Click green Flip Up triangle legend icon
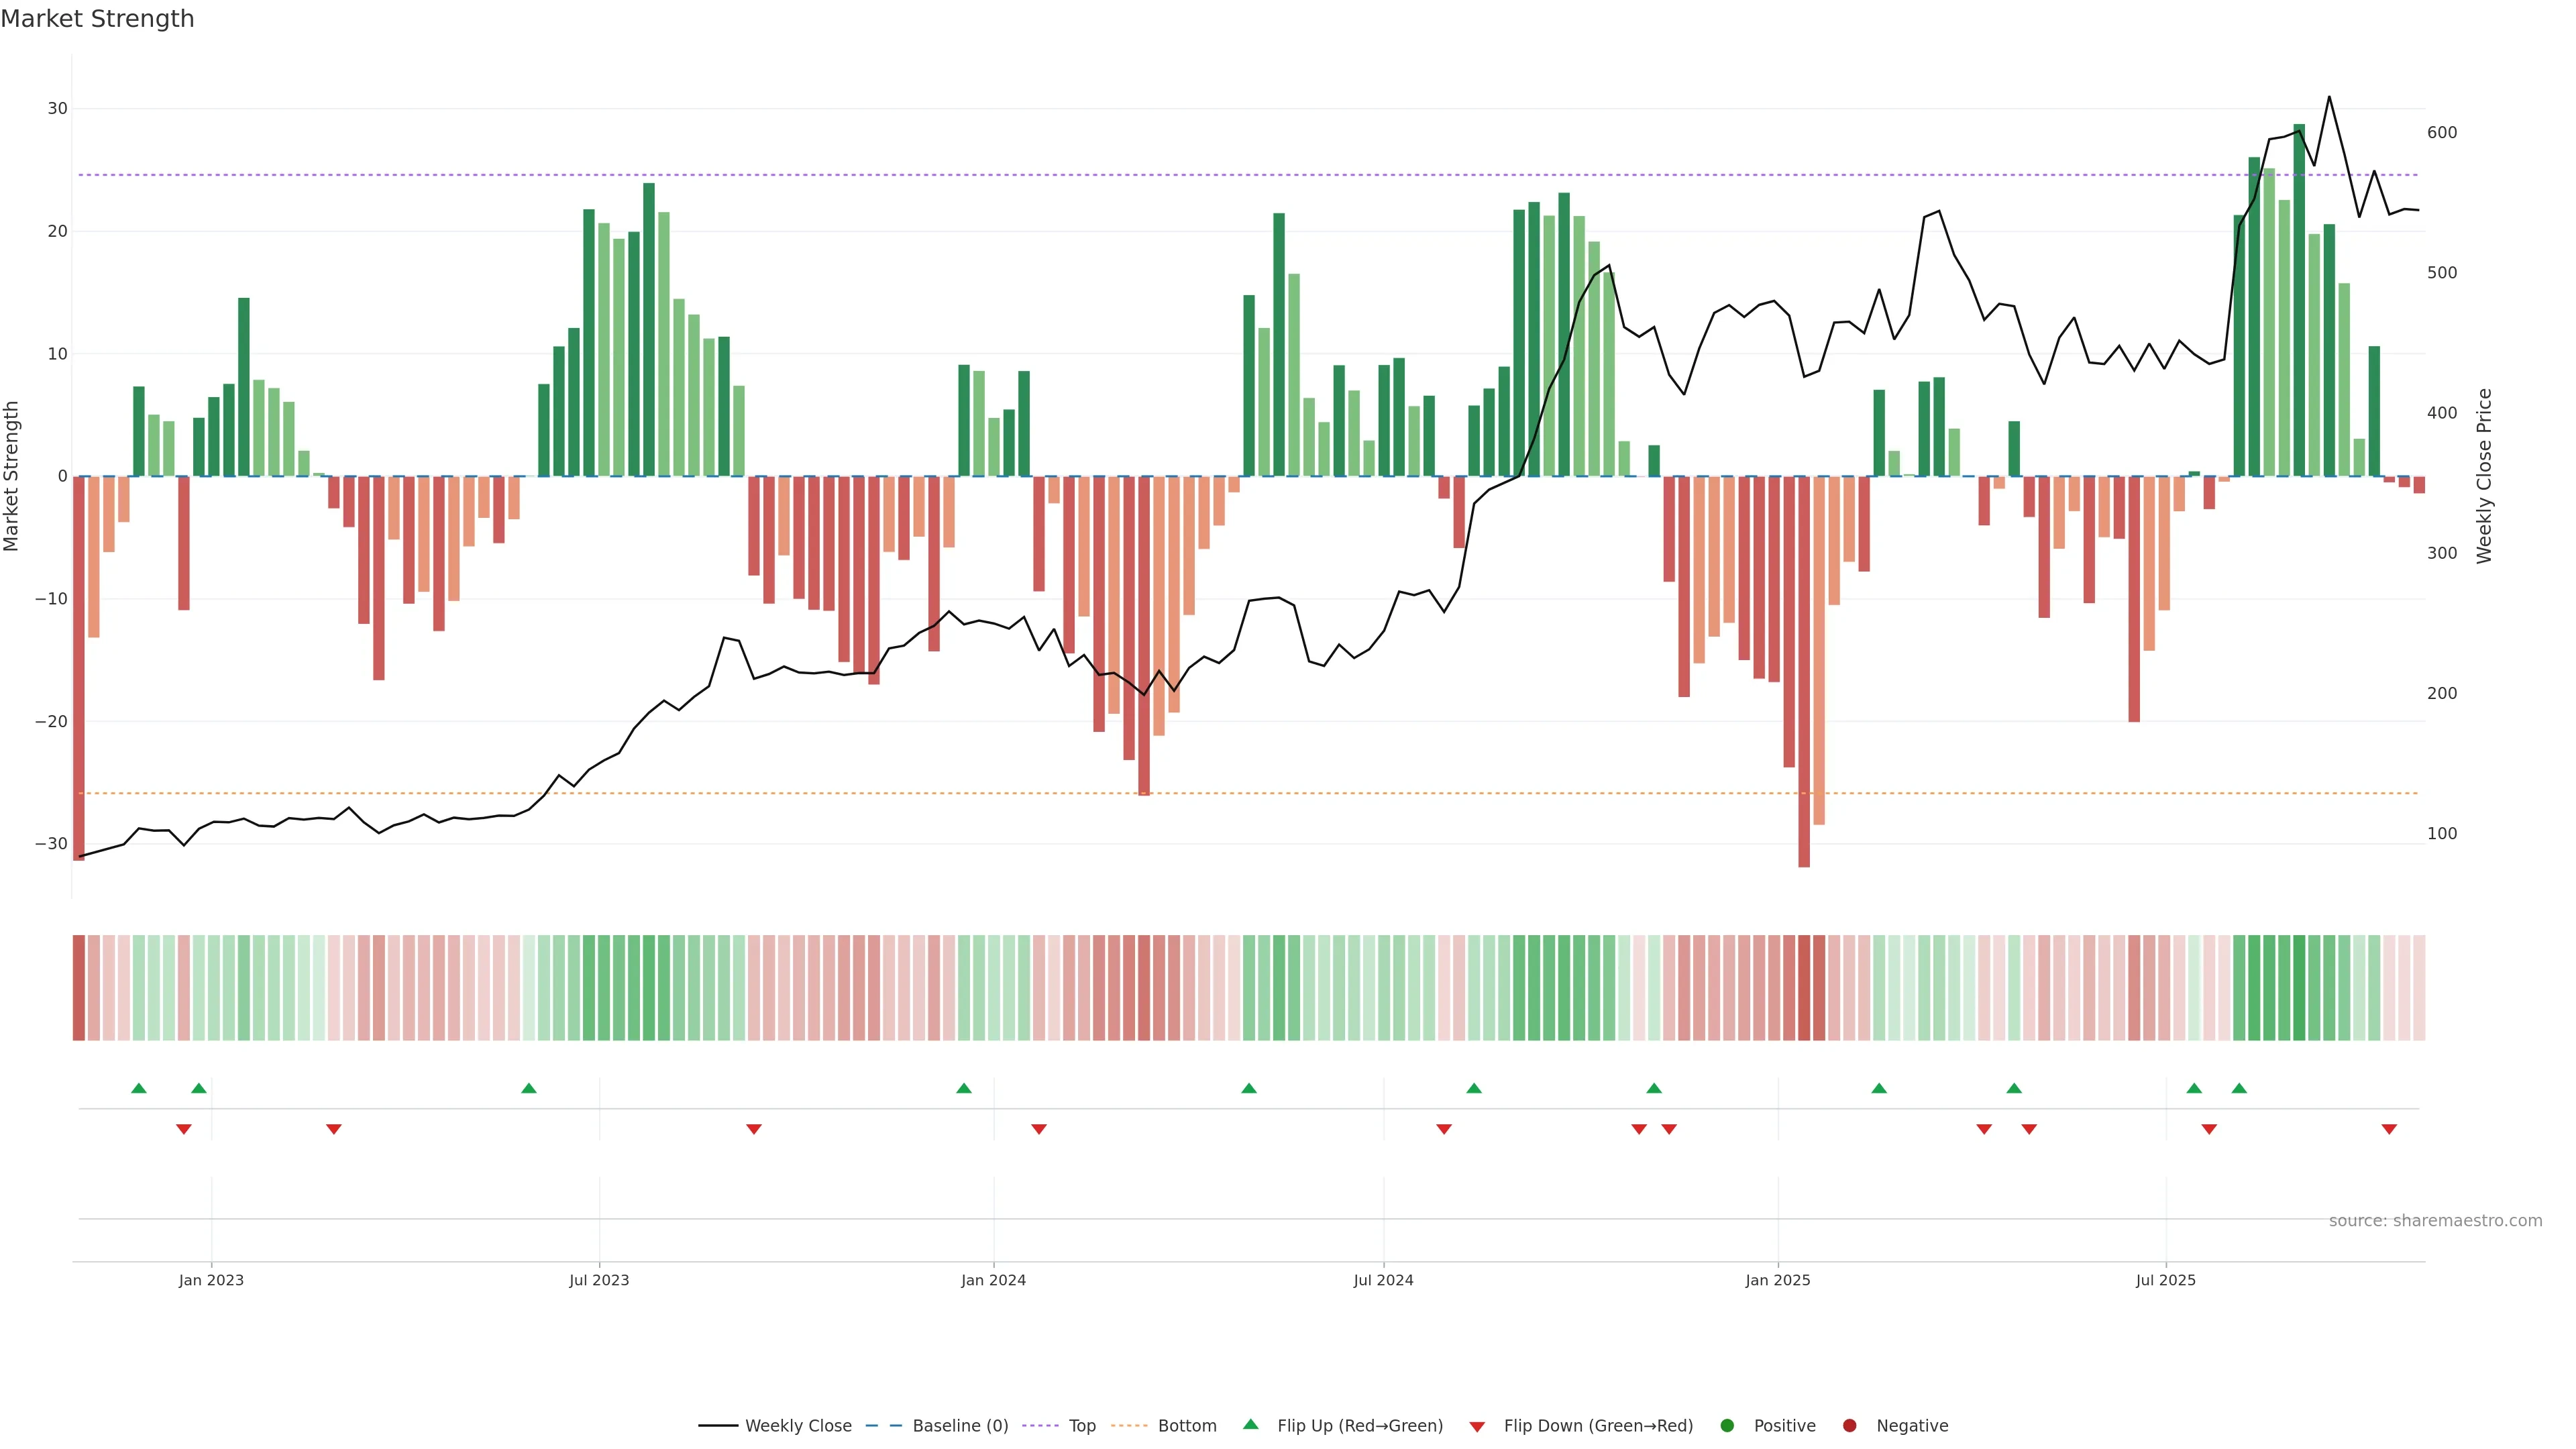The height and width of the screenshot is (1449, 2576). [1250, 1425]
